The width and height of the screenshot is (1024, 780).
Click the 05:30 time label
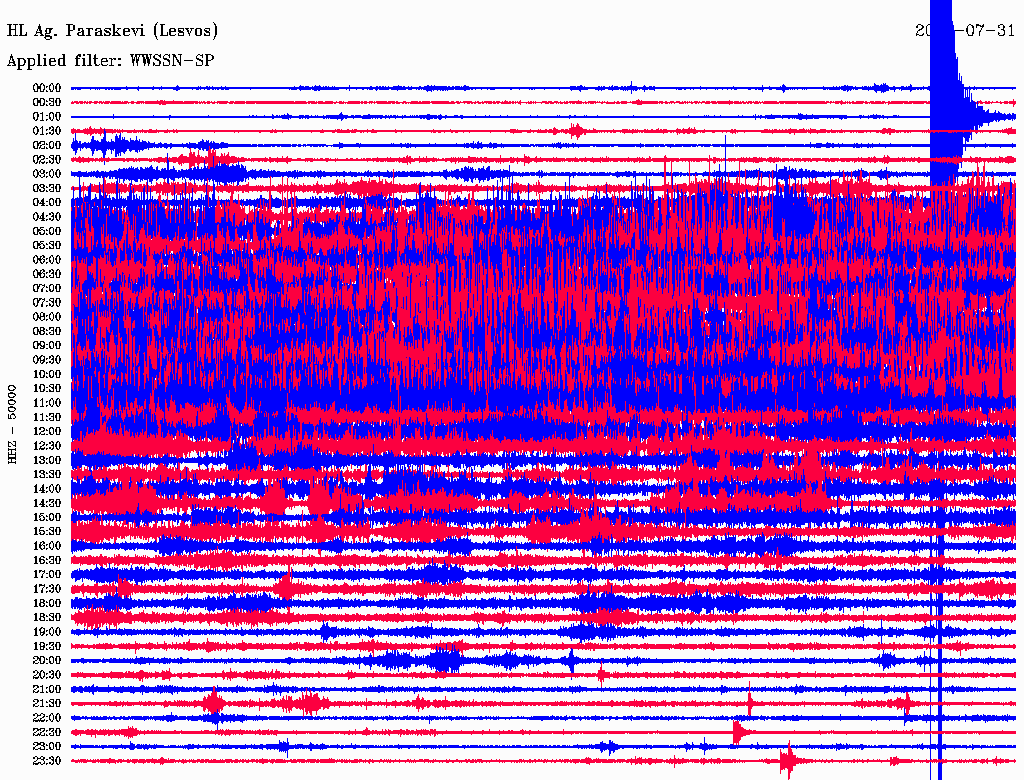click(47, 245)
